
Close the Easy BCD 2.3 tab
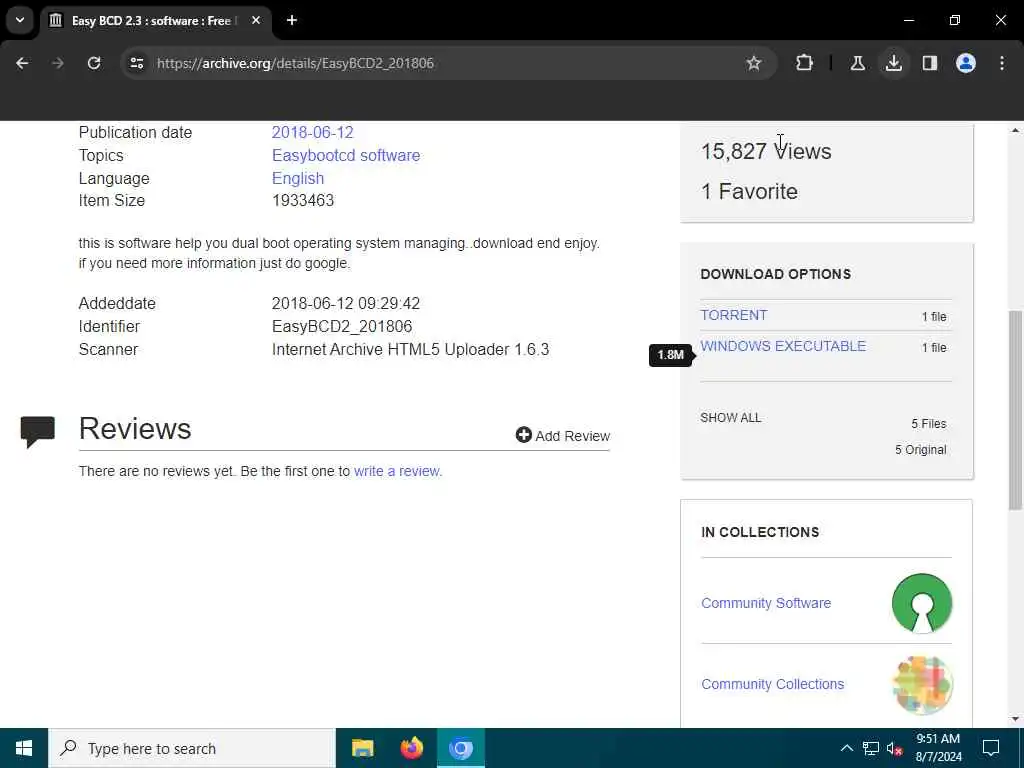(x=256, y=20)
